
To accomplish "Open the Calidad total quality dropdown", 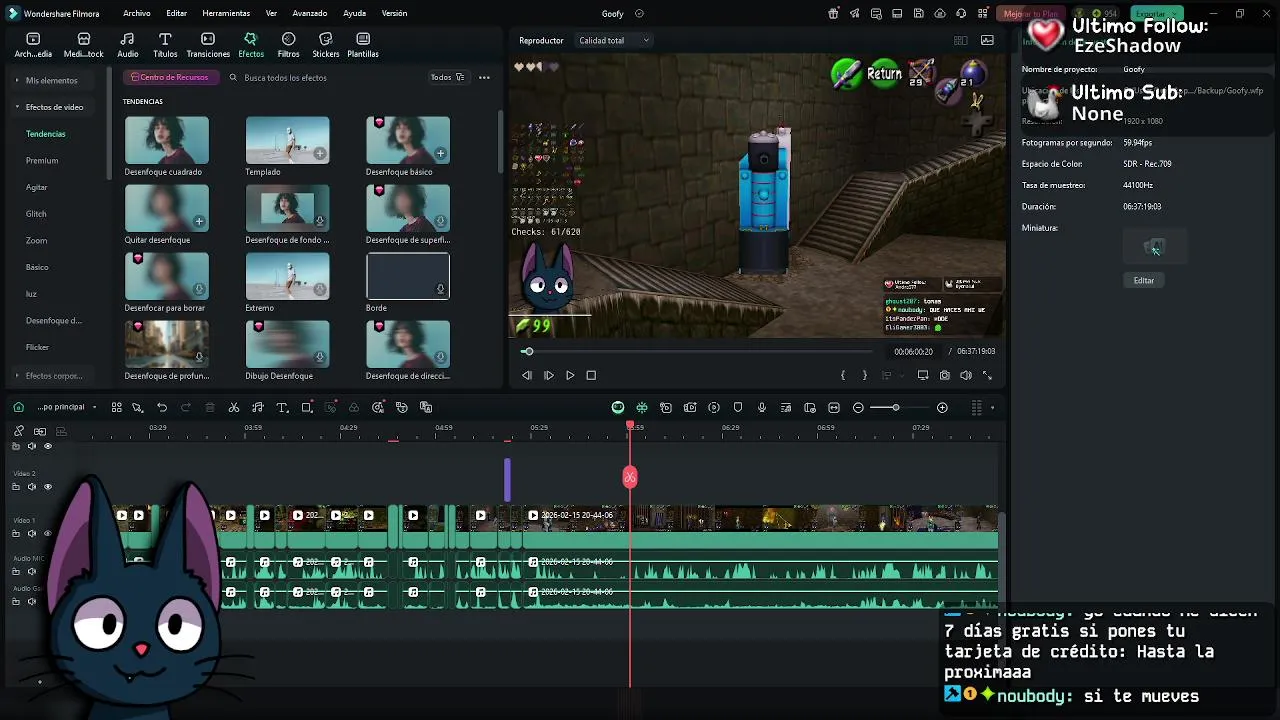I will coord(613,40).
